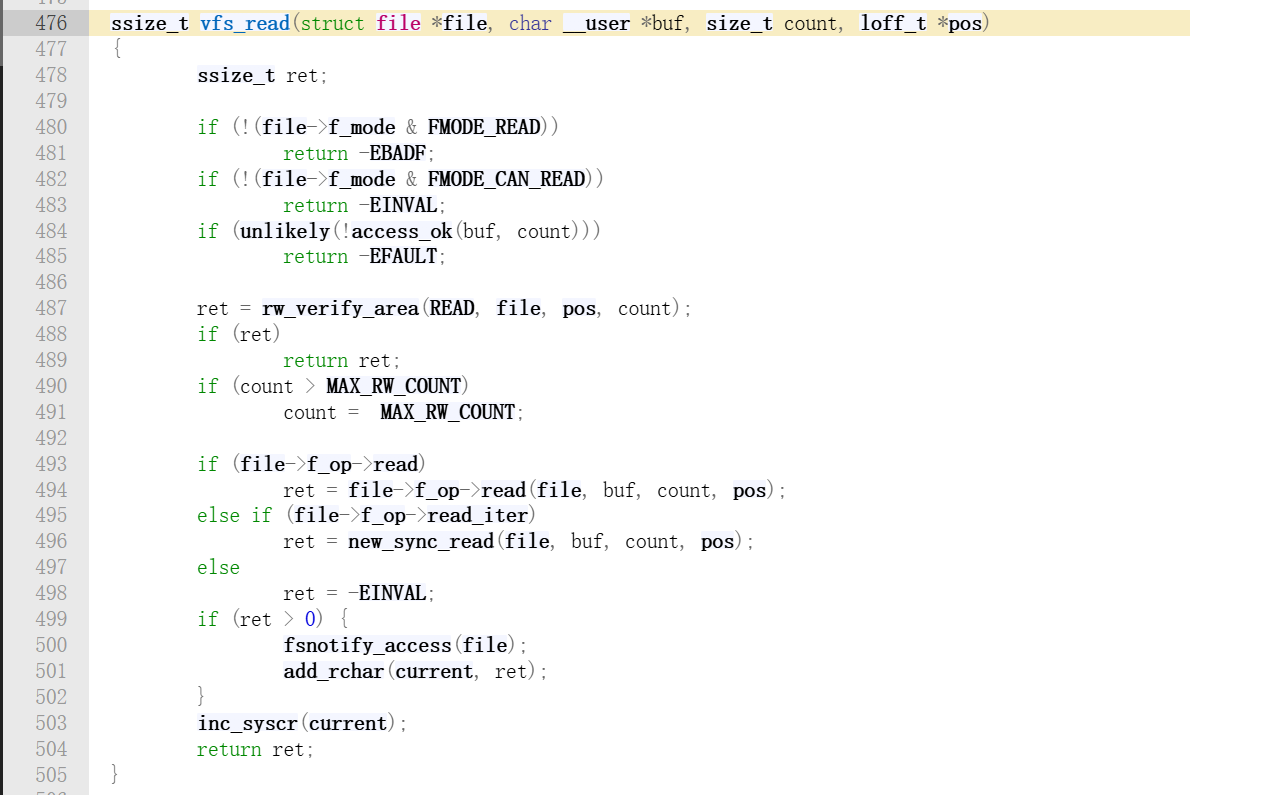The image size is (1267, 795).
Task: Click the standalone else keyword on line 497
Action: coord(218,568)
